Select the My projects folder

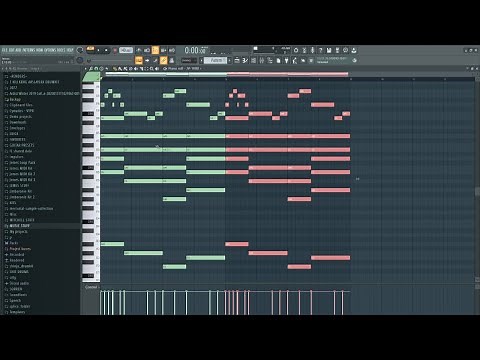[18, 232]
